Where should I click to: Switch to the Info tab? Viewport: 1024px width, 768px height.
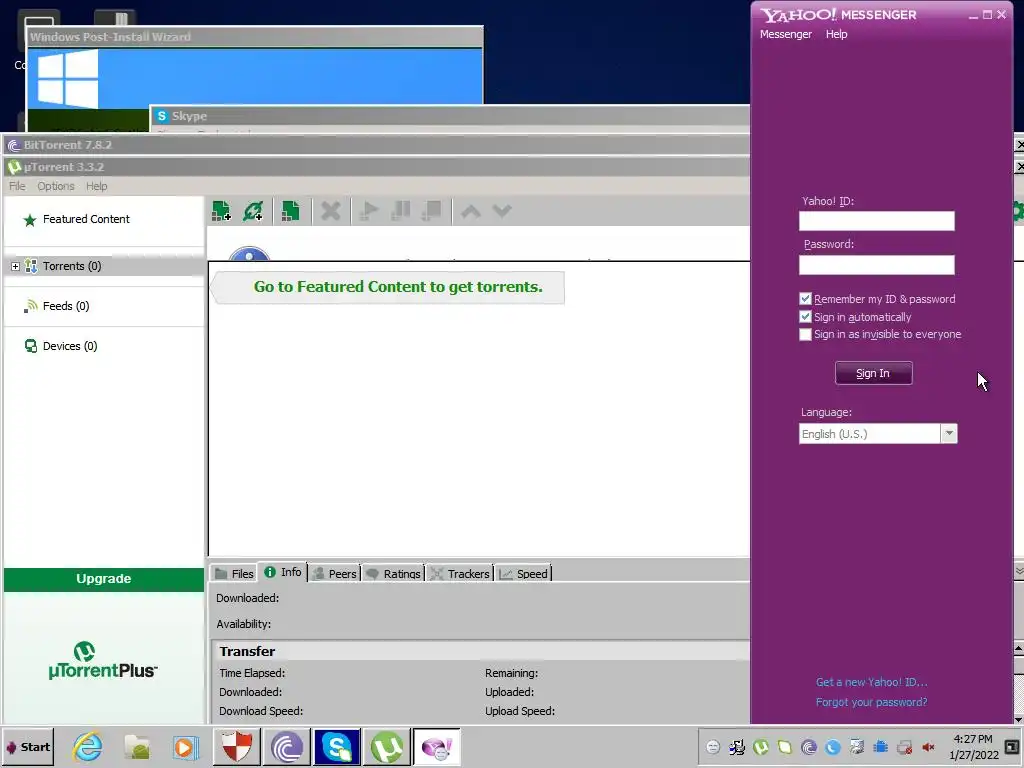[283, 572]
